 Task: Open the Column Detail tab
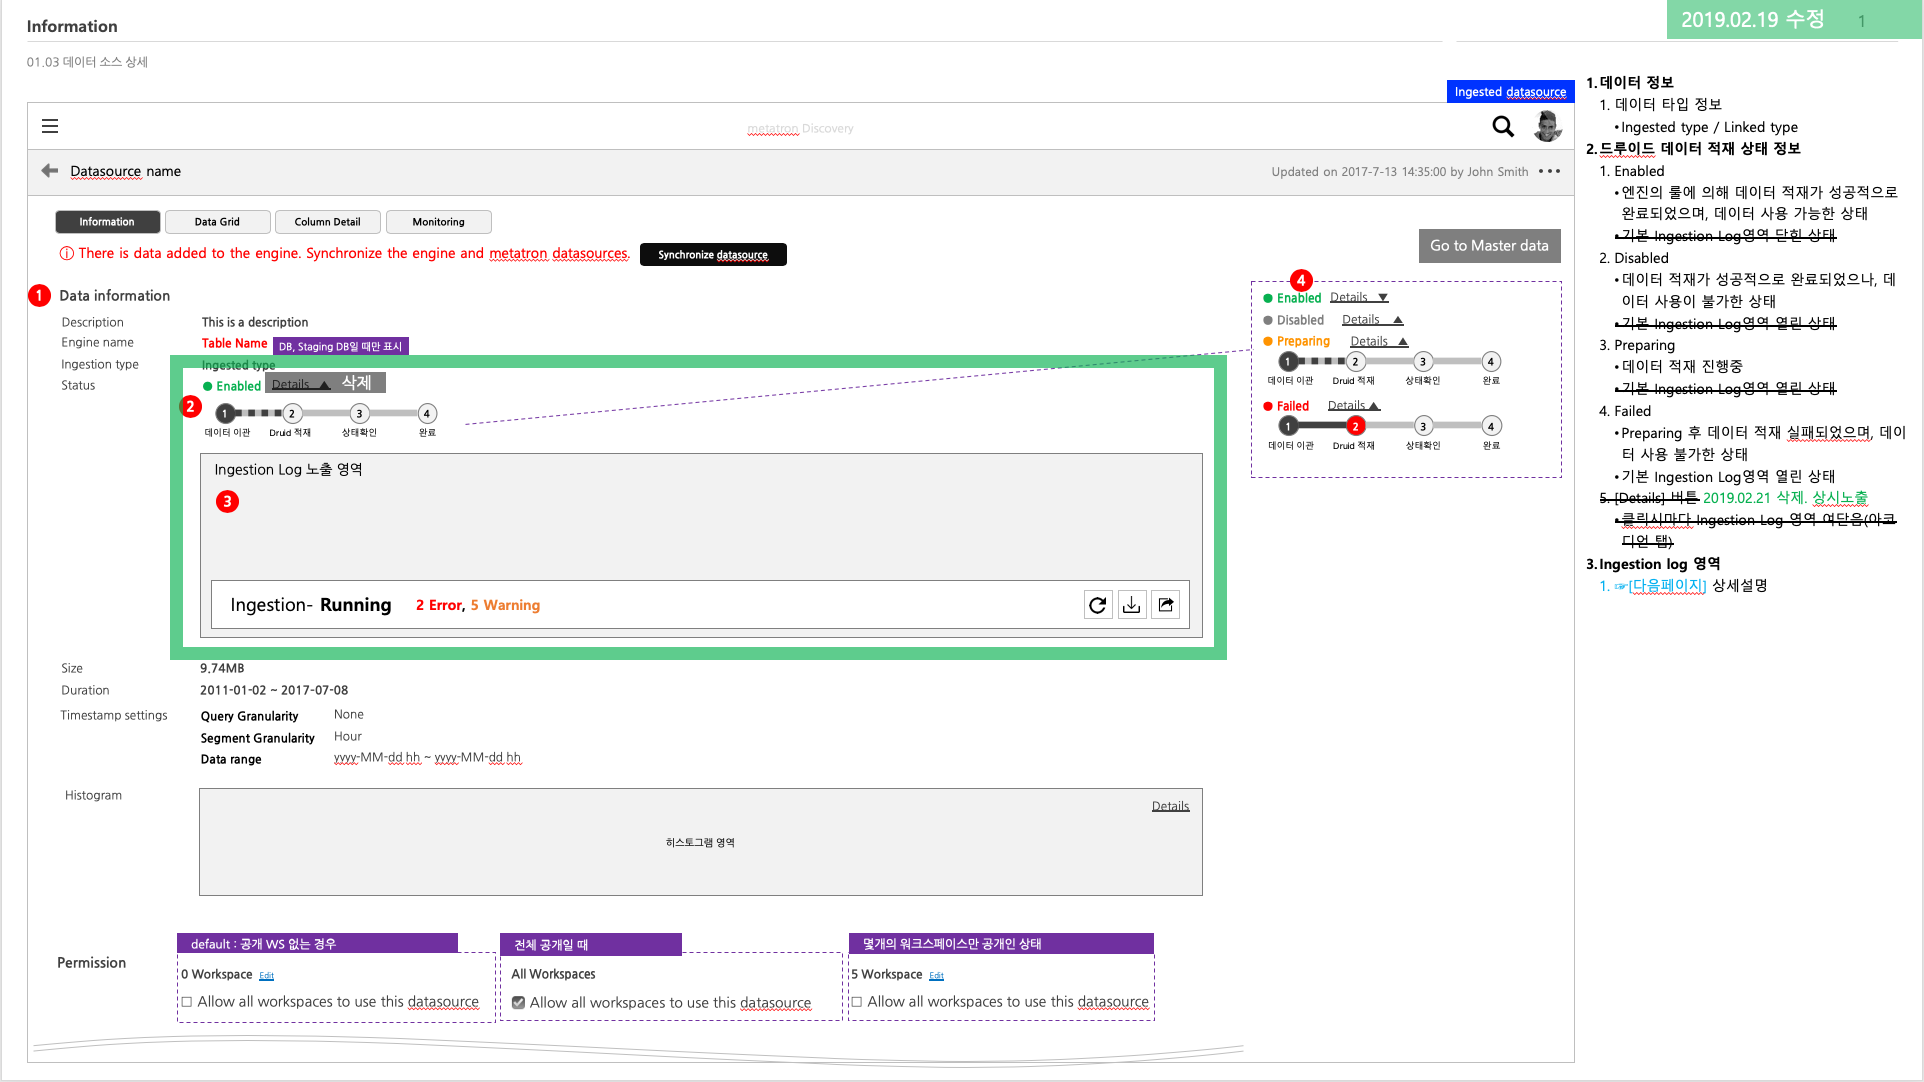pos(327,222)
